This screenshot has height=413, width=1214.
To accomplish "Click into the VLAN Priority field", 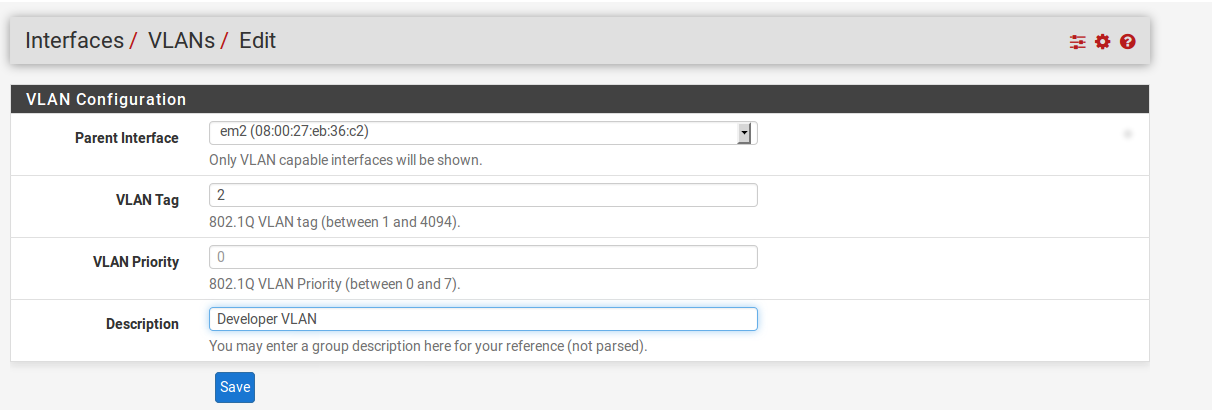I will [483, 257].
